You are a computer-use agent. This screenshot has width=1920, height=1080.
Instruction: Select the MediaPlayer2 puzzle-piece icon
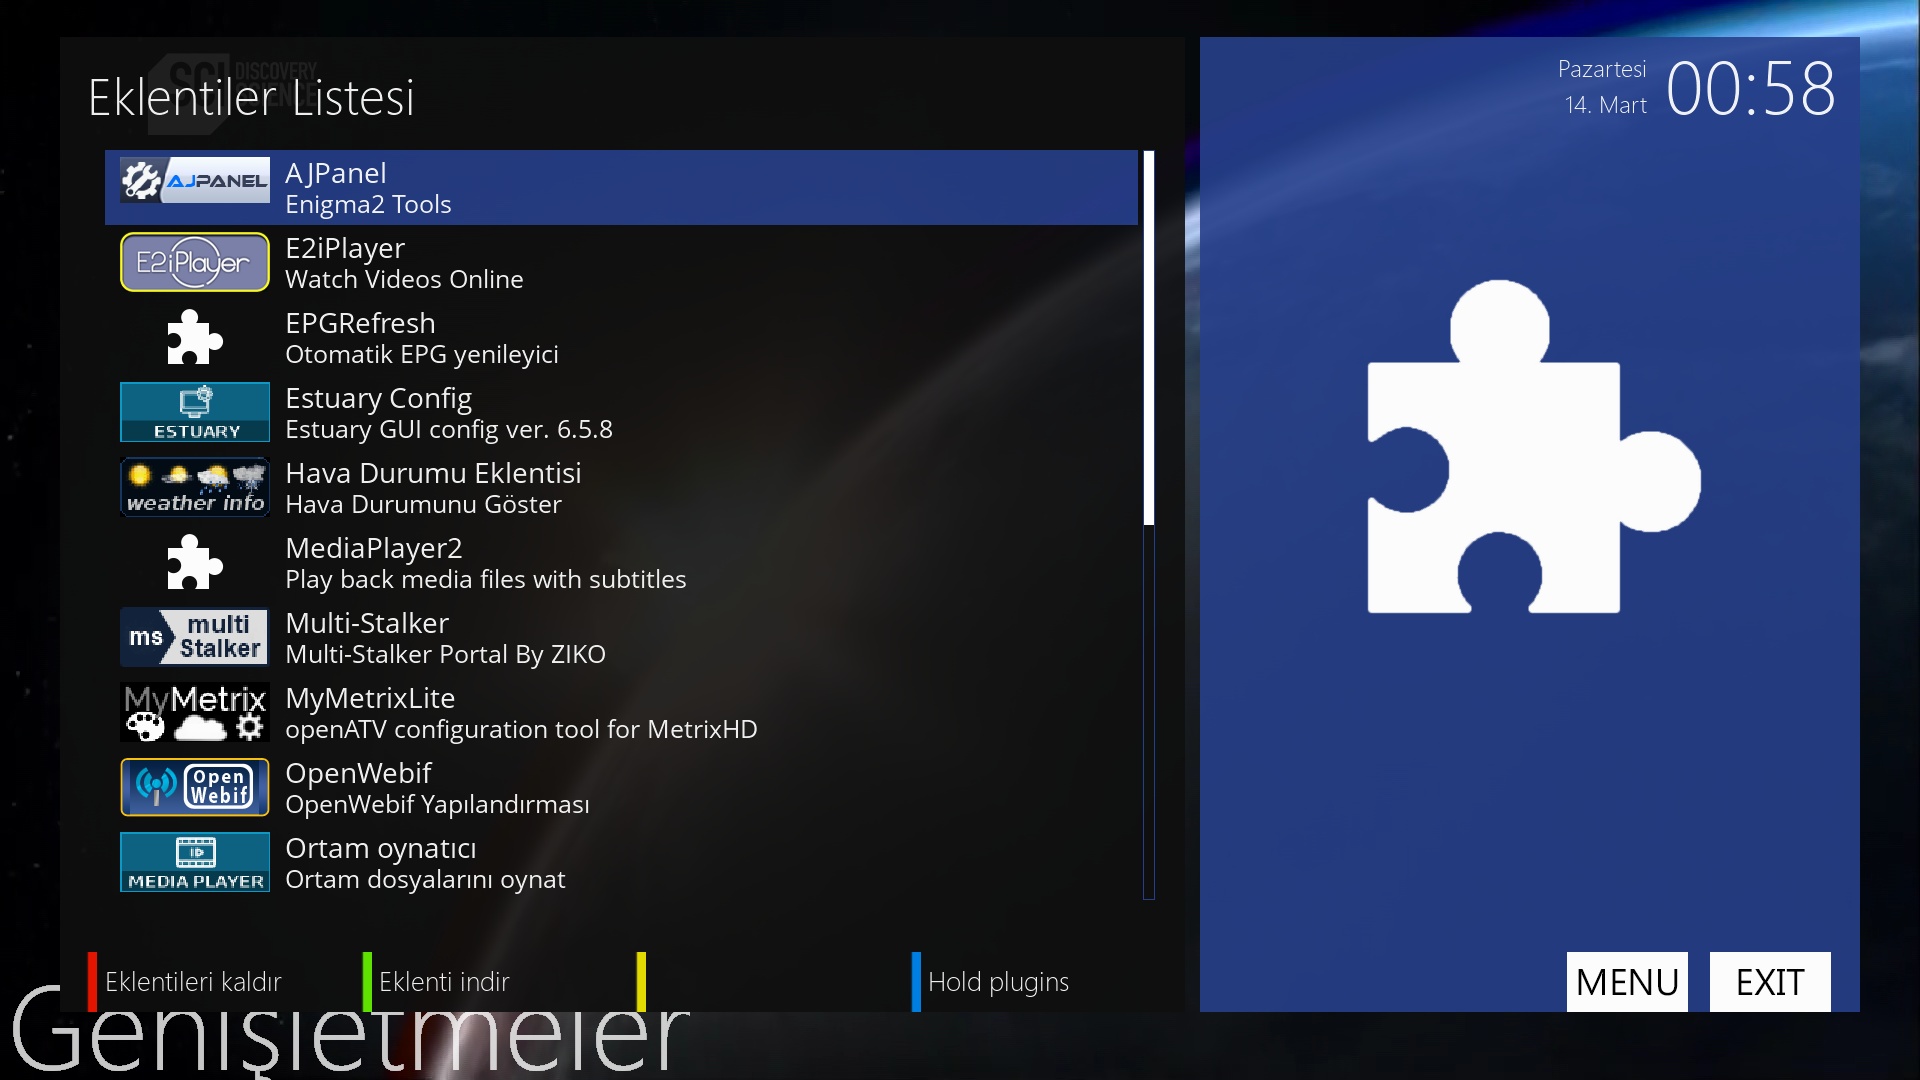point(195,562)
